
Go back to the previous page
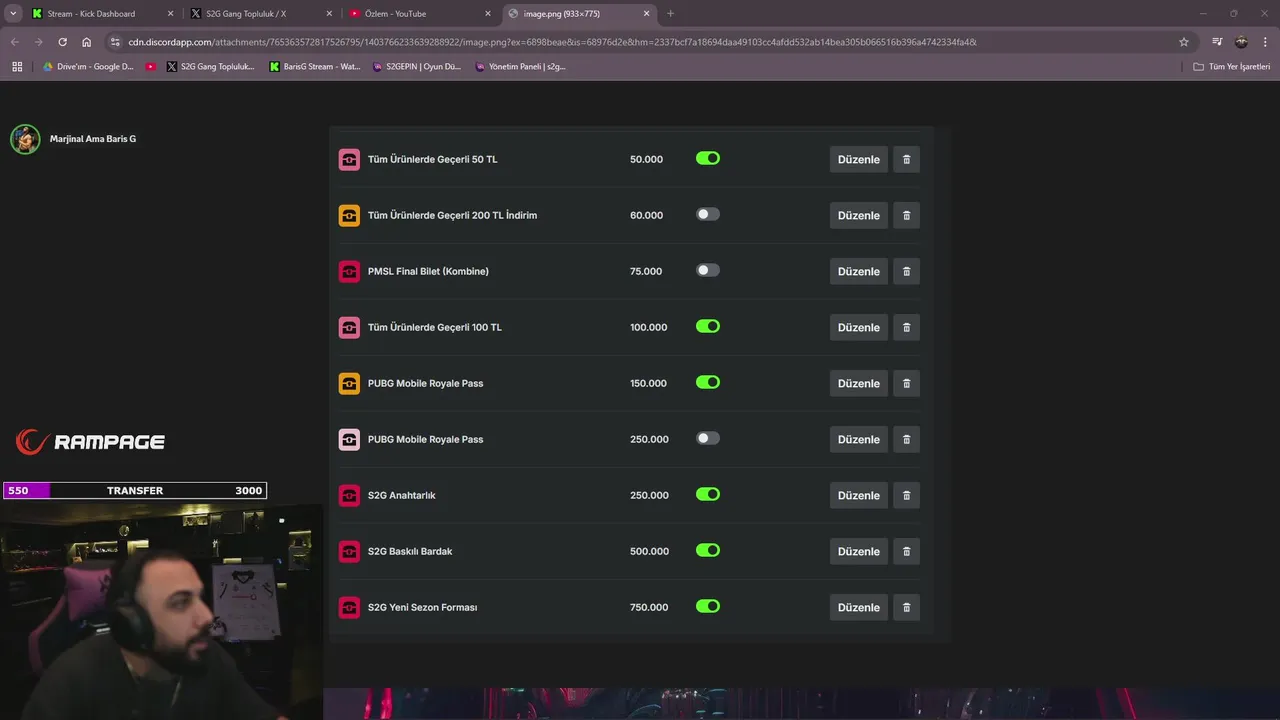(x=14, y=42)
